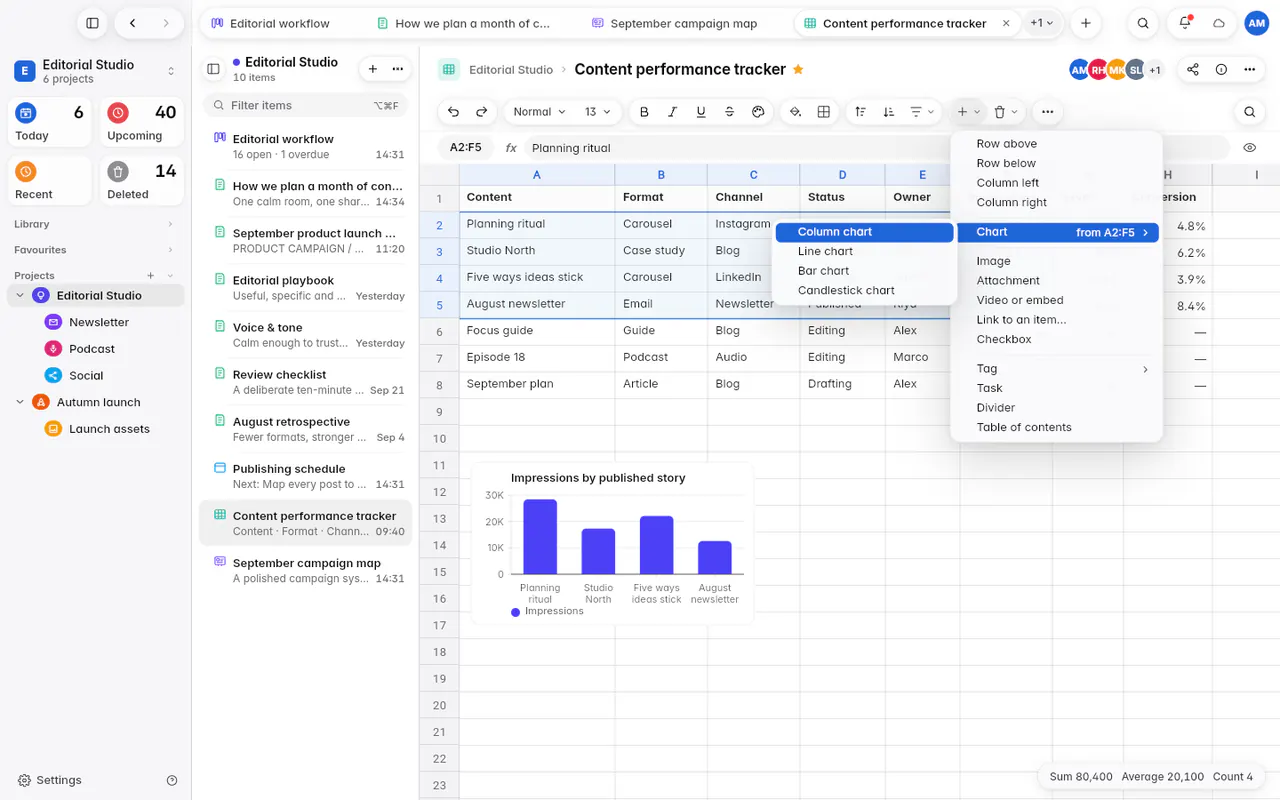1280x800 pixels.
Task: Collapse the Autumn launch project
Action: (x=20, y=402)
